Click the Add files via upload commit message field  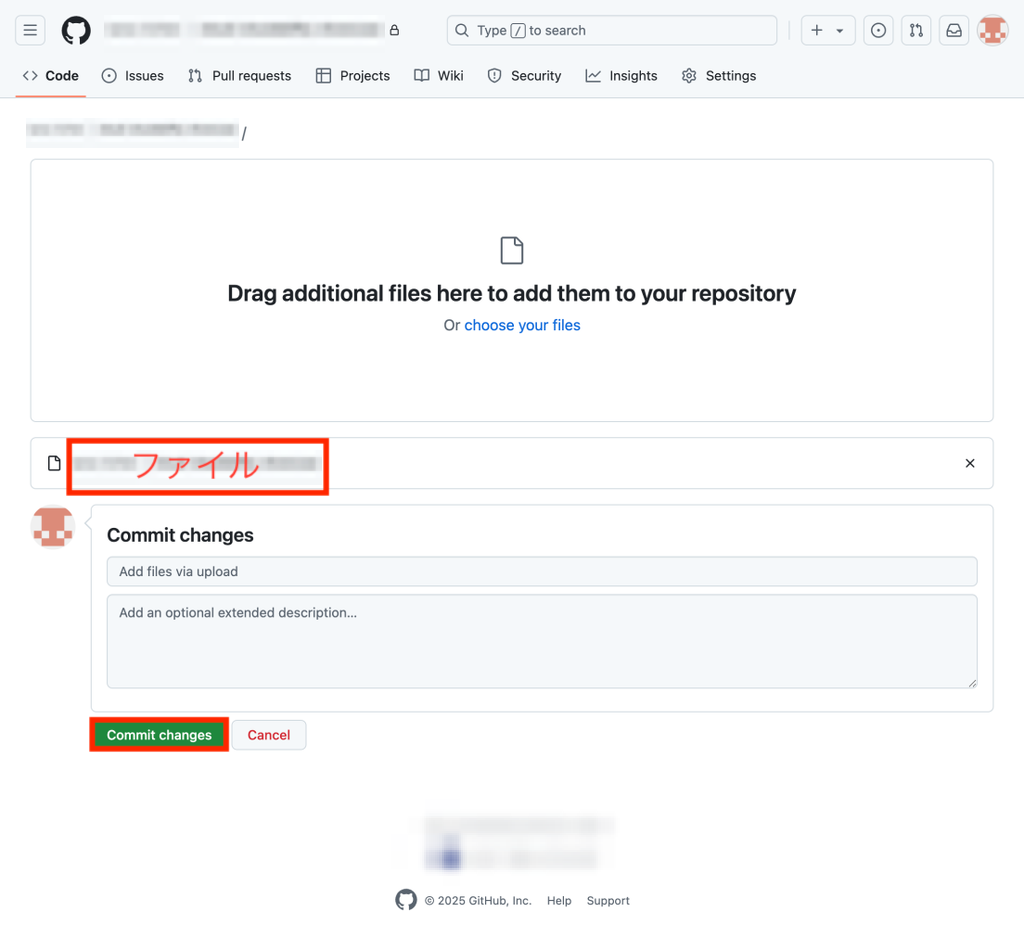pyautogui.click(x=542, y=571)
